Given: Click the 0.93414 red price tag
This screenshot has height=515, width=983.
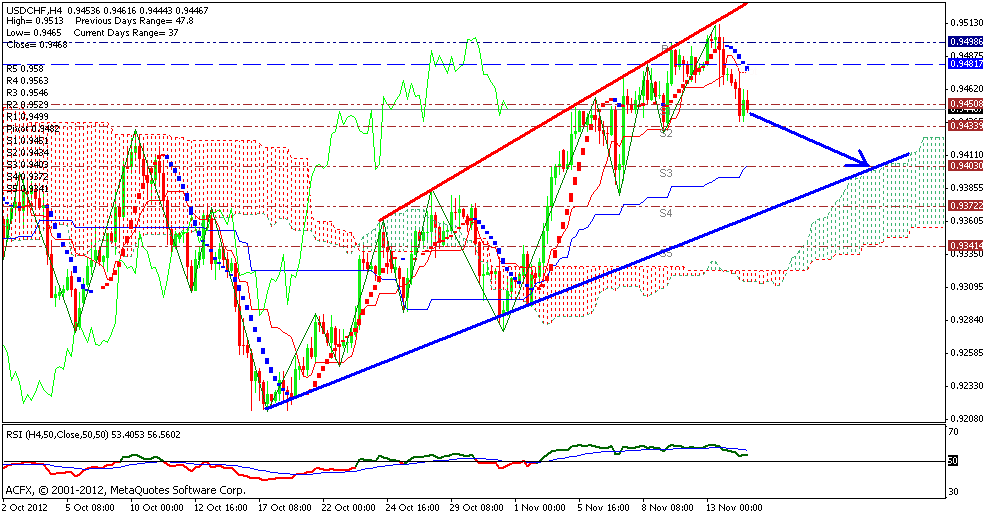Looking at the screenshot, I should pos(964,245).
